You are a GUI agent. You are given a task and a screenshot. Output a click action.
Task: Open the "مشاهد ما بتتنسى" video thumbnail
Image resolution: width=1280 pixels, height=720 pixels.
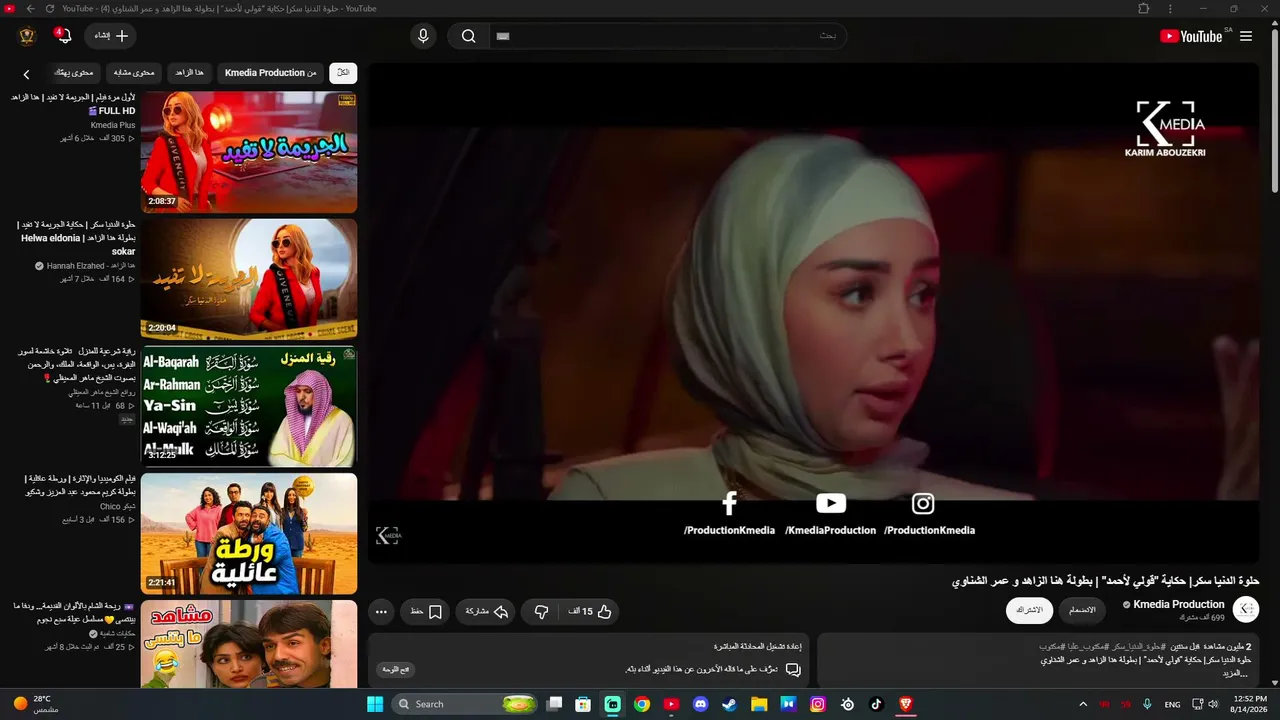click(249, 644)
